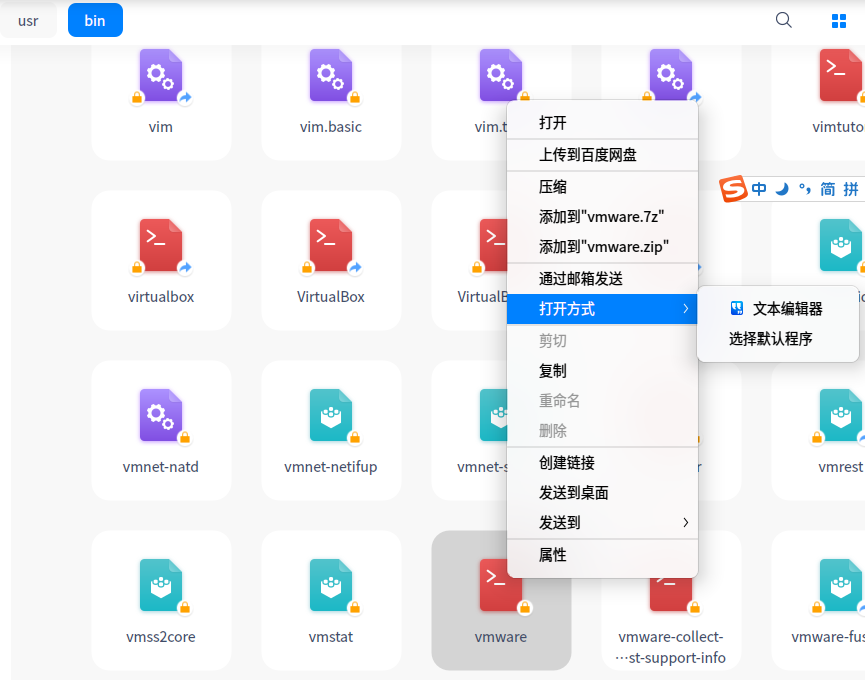Image resolution: width=865 pixels, height=680 pixels.
Task: Select the vmrest file icon
Action: click(x=841, y=415)
